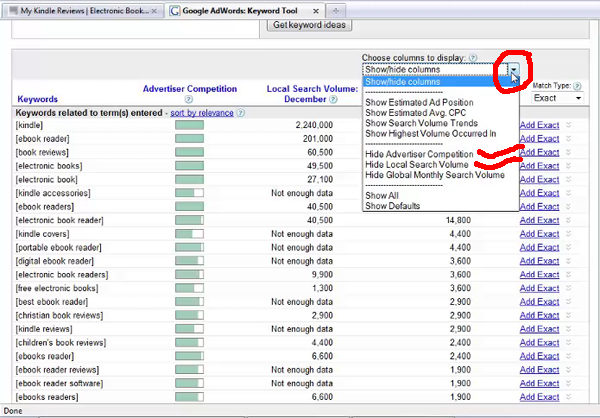Switch to Google AdWords Keyword Tool tab
The image size is (600, 418).
(x=246, y=11)
